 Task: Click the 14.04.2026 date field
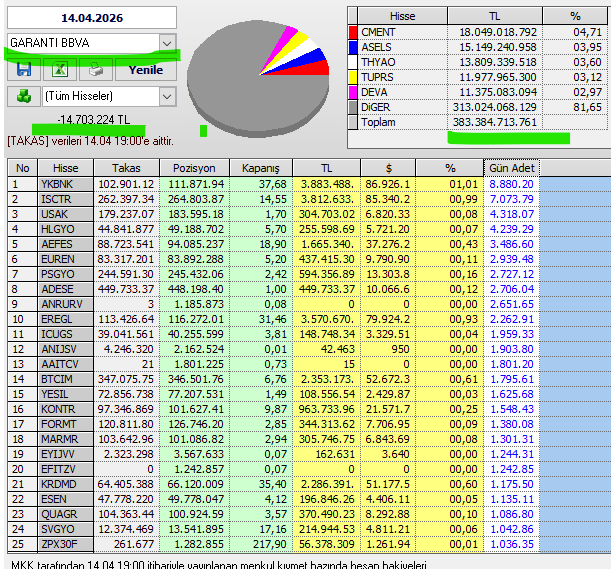pyautogui.click(x=92, y=18)
